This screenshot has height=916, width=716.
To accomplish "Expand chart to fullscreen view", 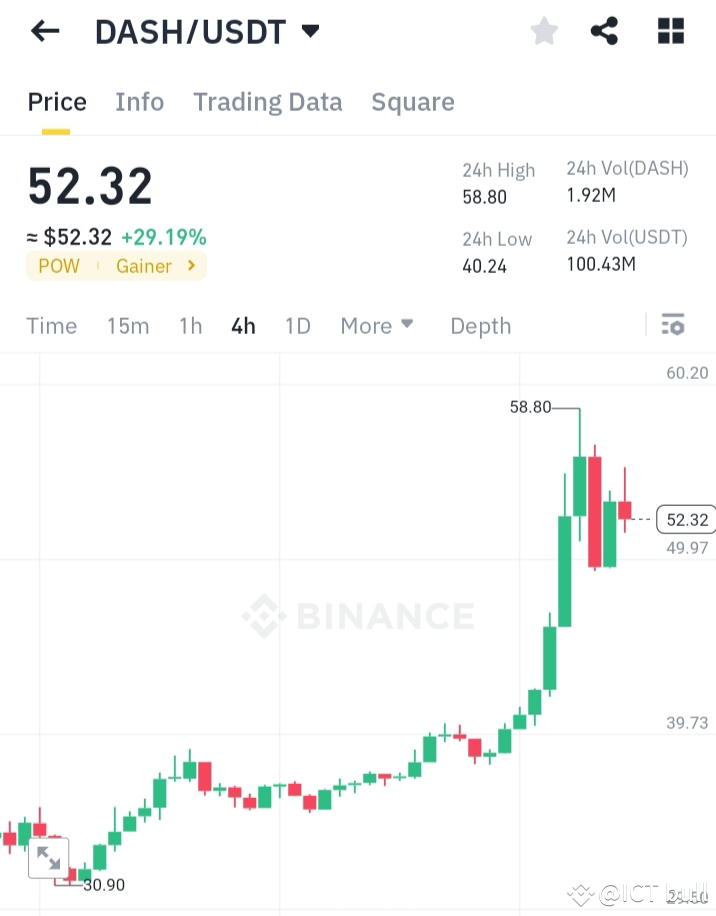I will (x=50, y=857).
